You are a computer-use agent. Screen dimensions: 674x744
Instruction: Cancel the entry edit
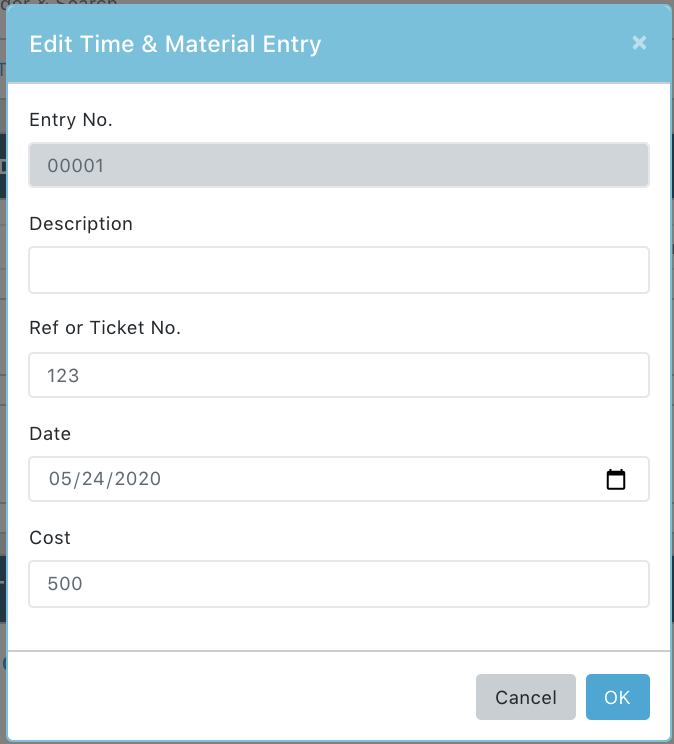click(525, 697)
